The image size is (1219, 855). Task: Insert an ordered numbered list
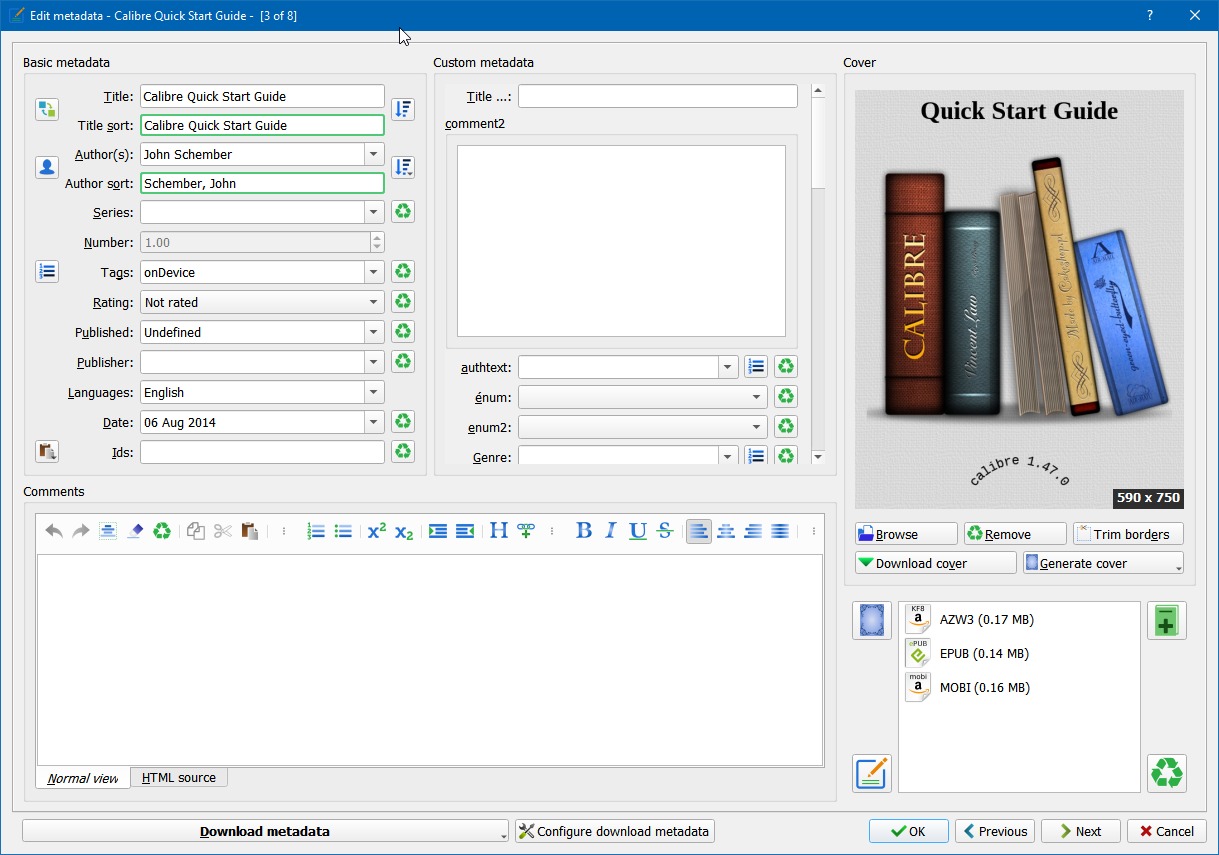point(316,531)
